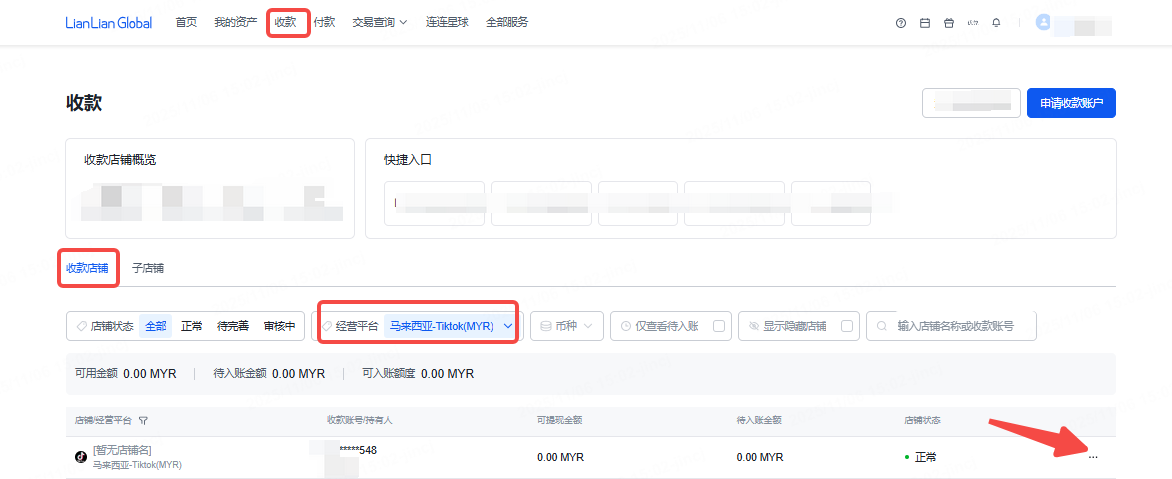Image resolution: width=1172 pixels, height=479 pixels.
Task: Open the 经营平台 马来西亚-Tiktok(MYR) dropdown
Action: pos(419,327)
